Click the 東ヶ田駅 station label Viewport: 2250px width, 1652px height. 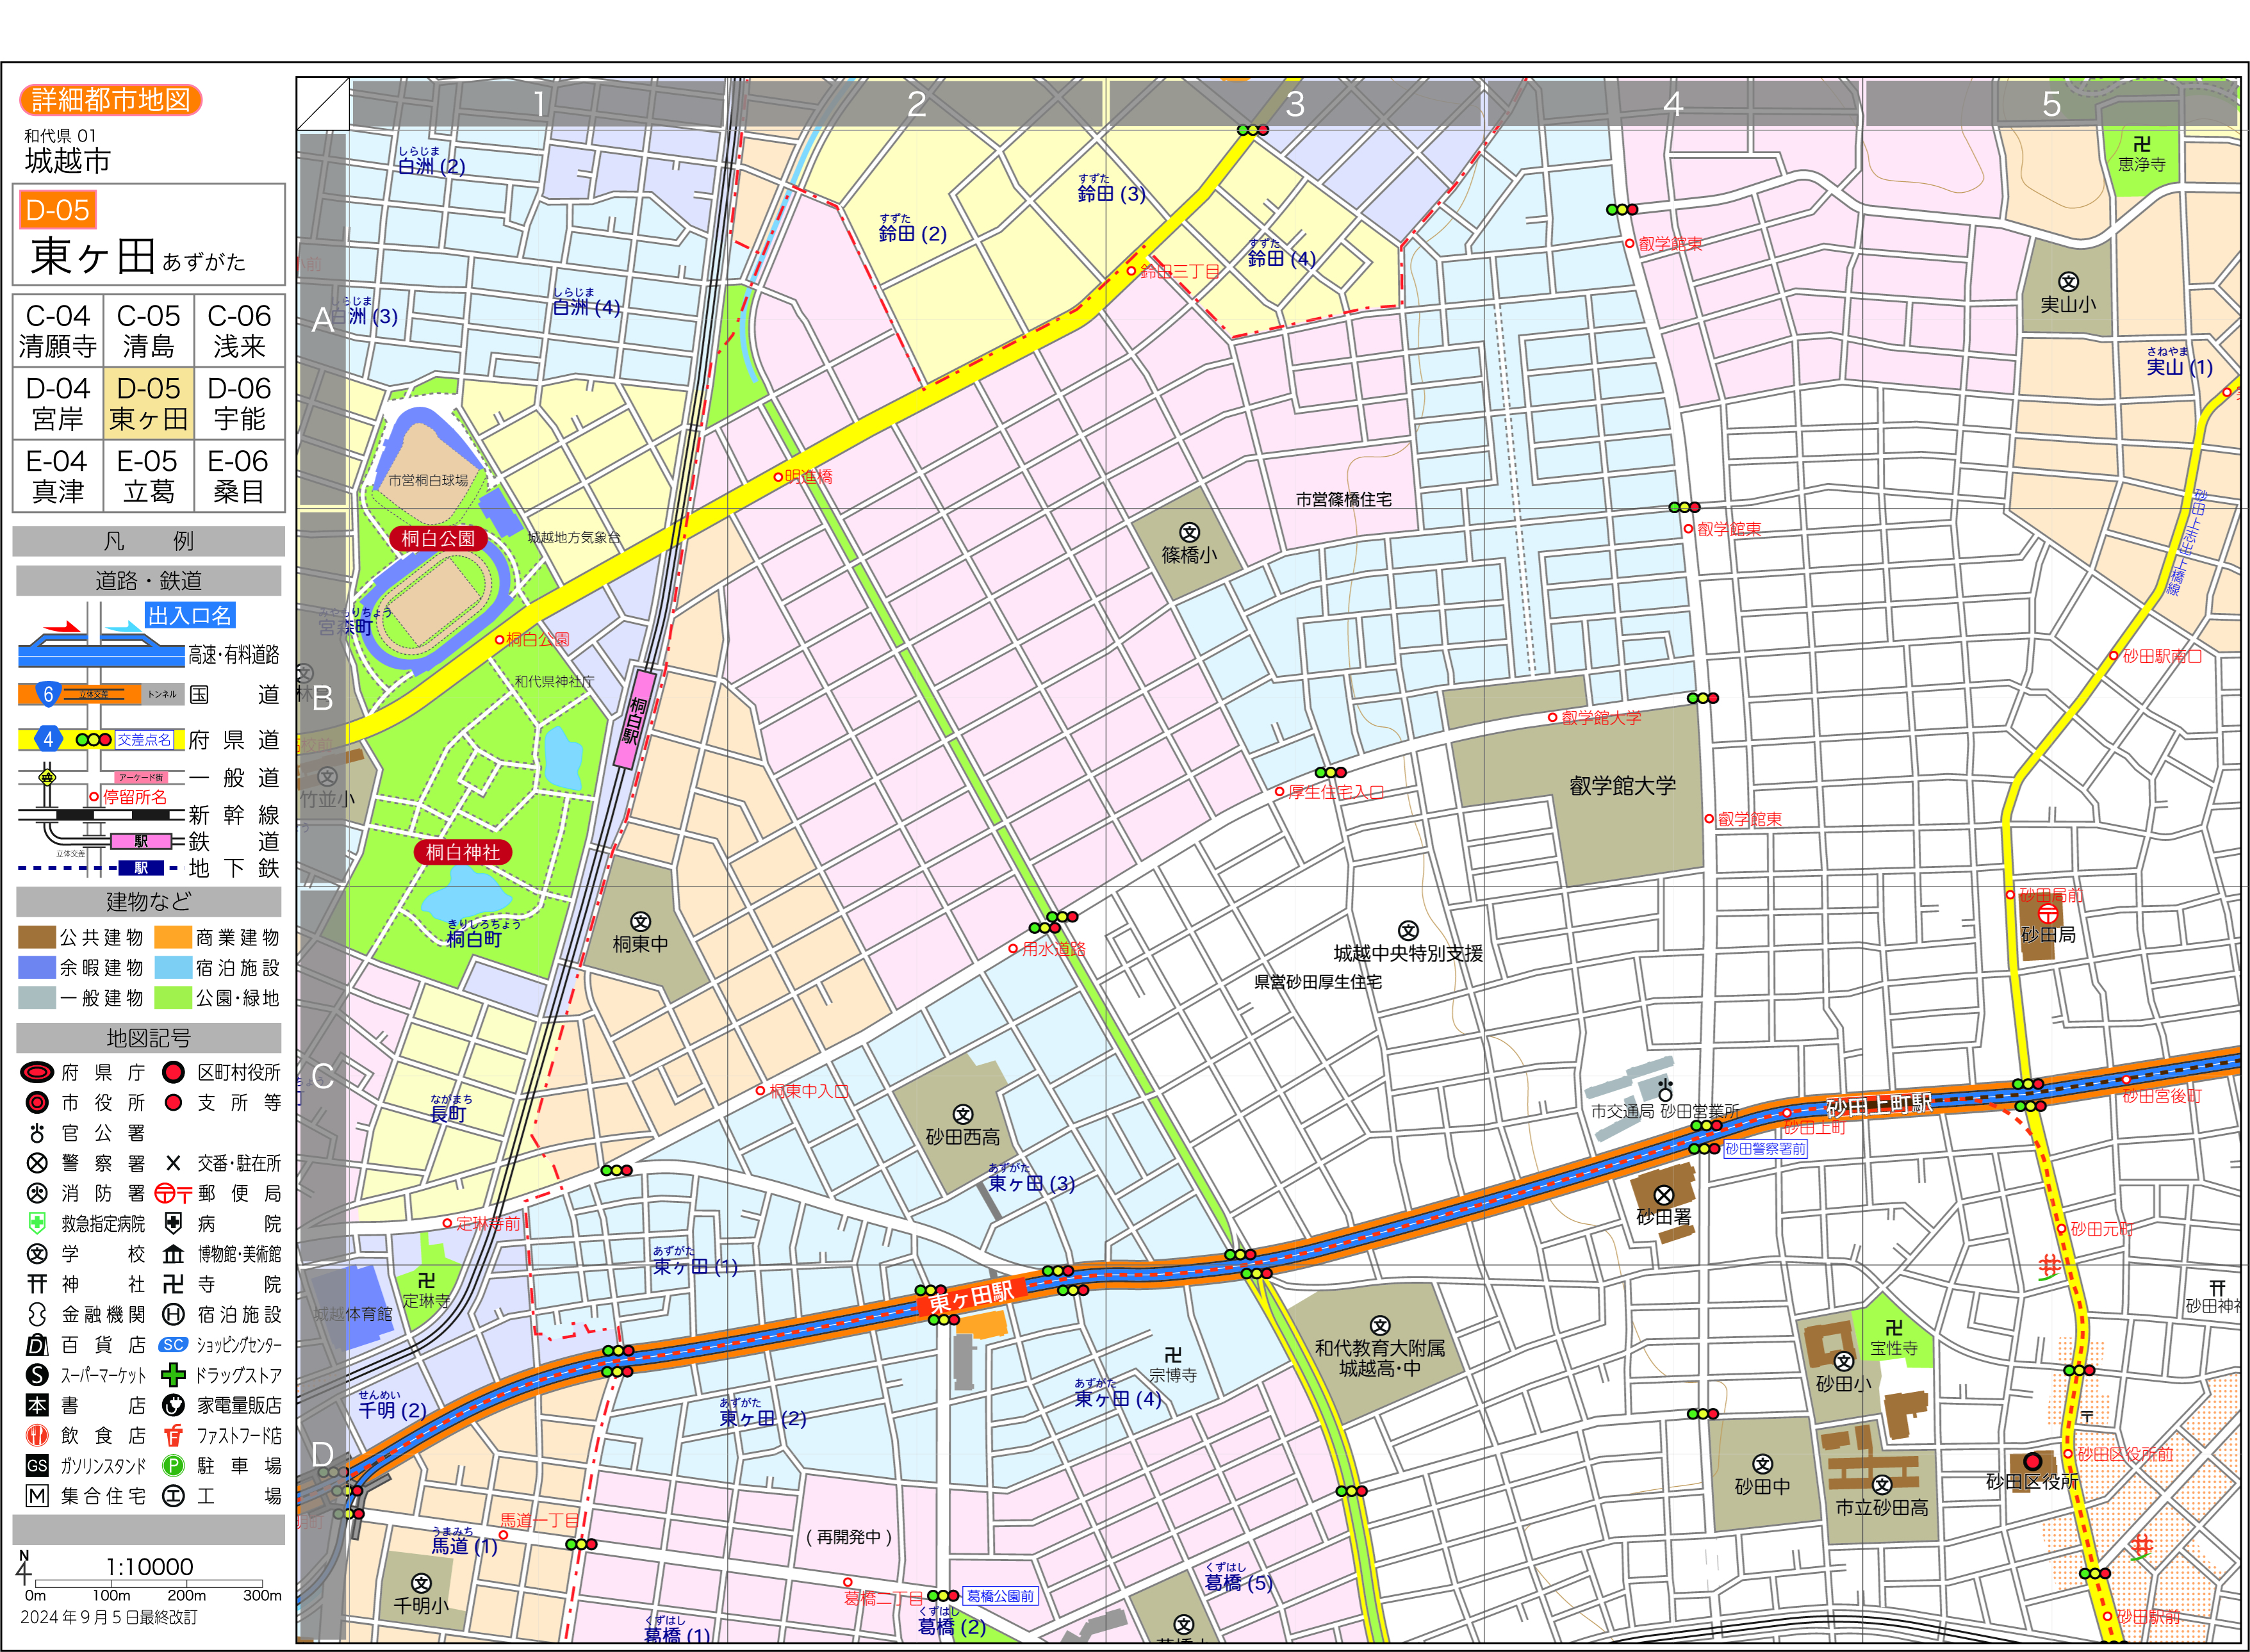point(970,1297)
